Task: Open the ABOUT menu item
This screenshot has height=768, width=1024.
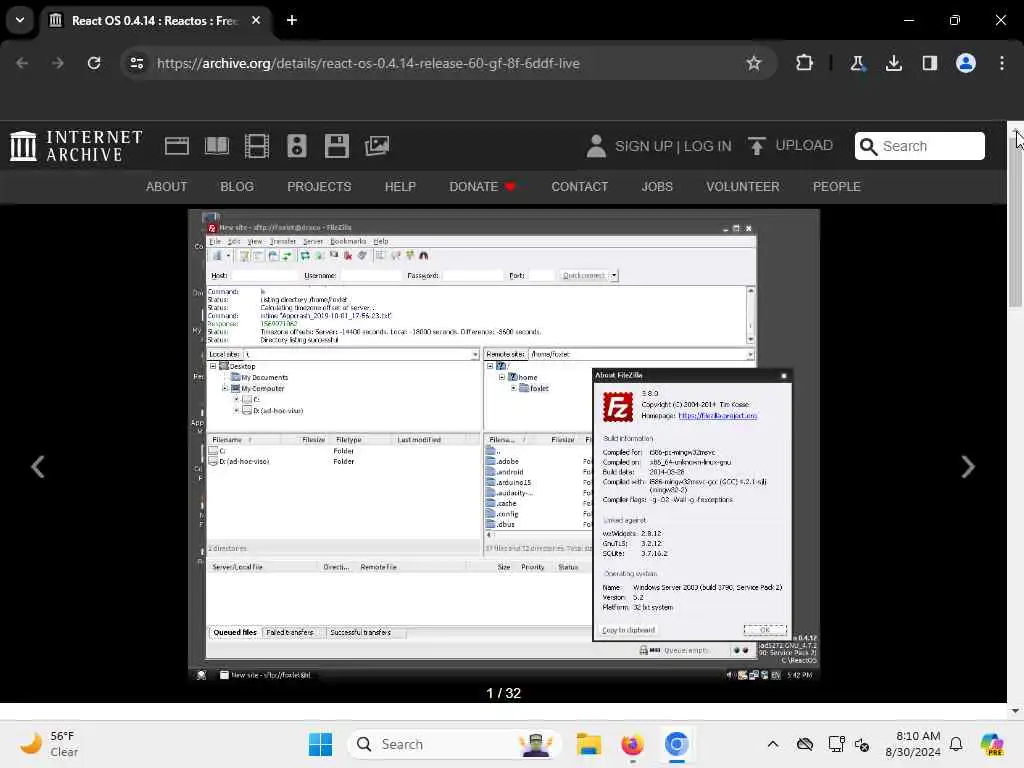Action: click(167, 187)
